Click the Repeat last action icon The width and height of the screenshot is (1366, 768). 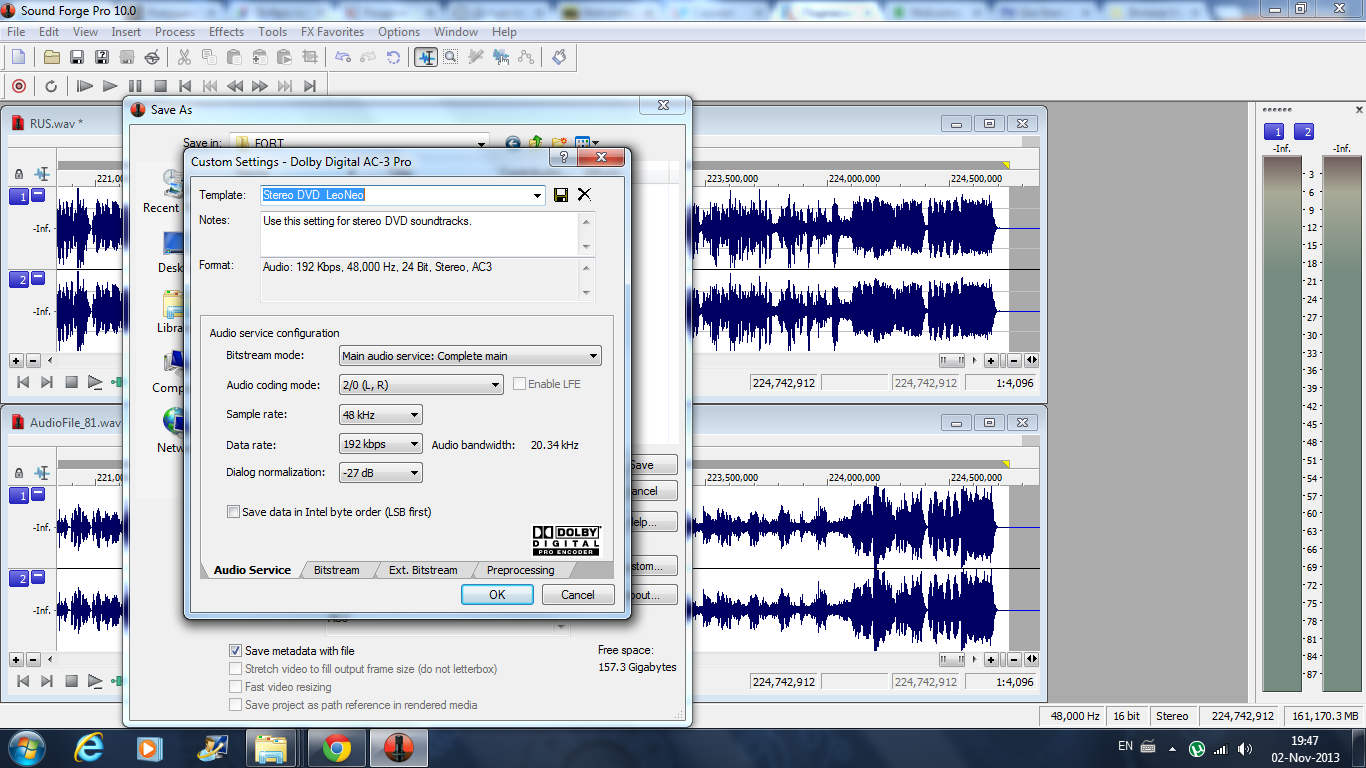(393, 57)
